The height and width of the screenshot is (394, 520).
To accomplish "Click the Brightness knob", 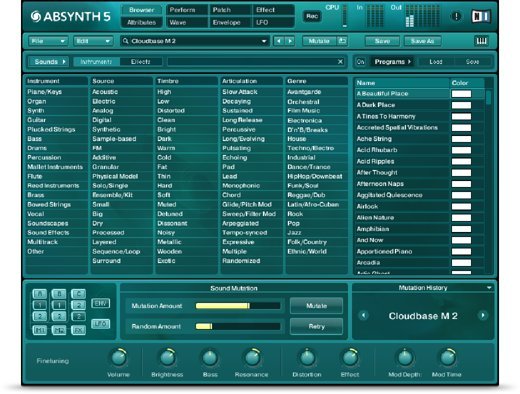I will [x=168, y=357].
